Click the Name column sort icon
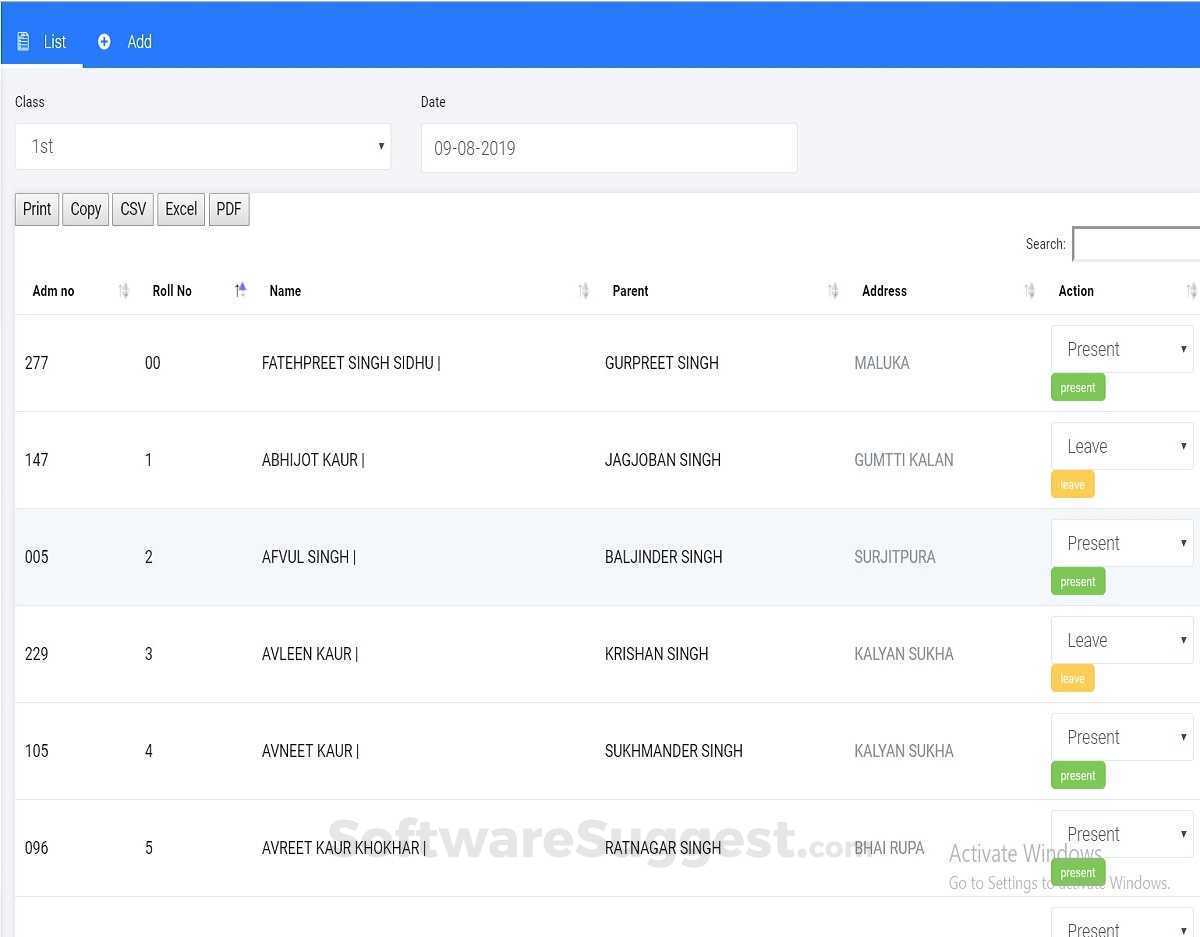The width and height of the screenshot is (1200, 937). pyautogui.click(x=583, y=291)
